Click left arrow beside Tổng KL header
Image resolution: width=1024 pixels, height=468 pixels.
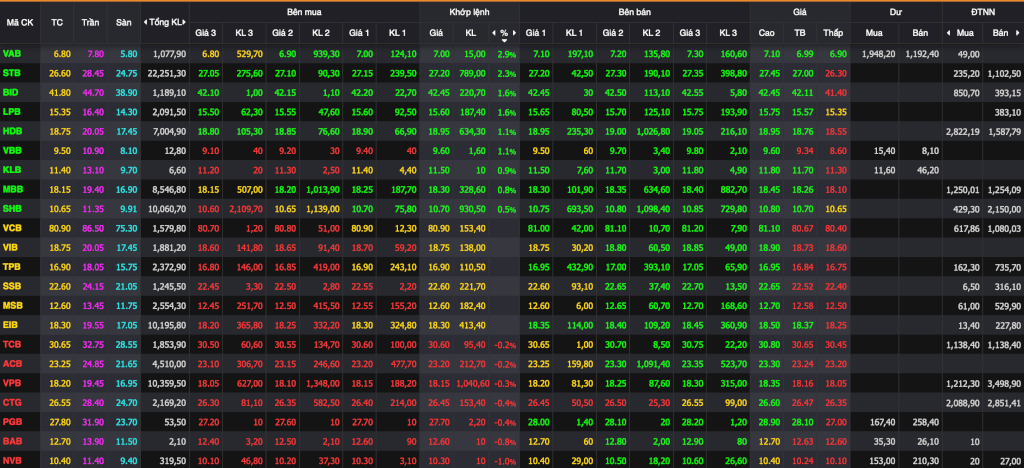[x=145, y=22]
